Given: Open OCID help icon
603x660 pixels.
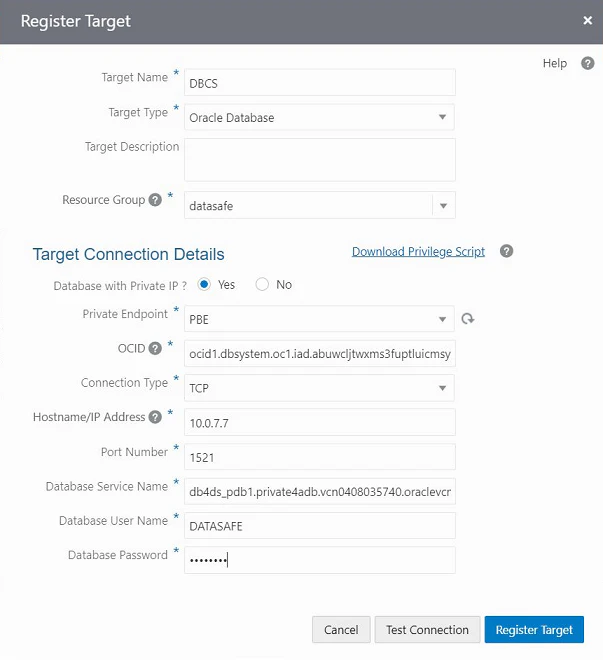Looking at the screenshot, I should click(155, 348).
